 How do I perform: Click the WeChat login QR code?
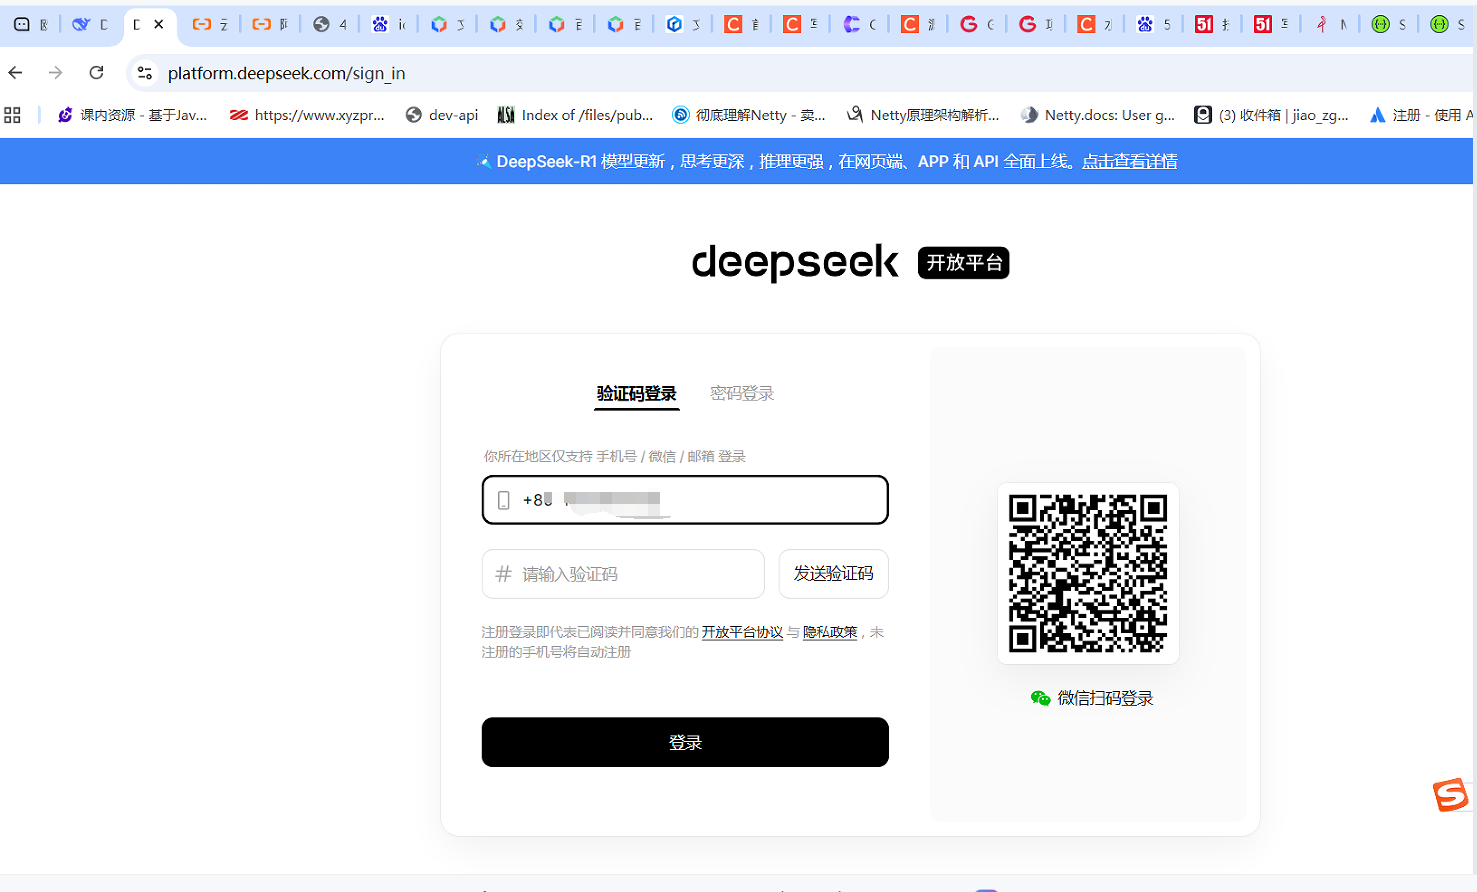(1088, 573)
